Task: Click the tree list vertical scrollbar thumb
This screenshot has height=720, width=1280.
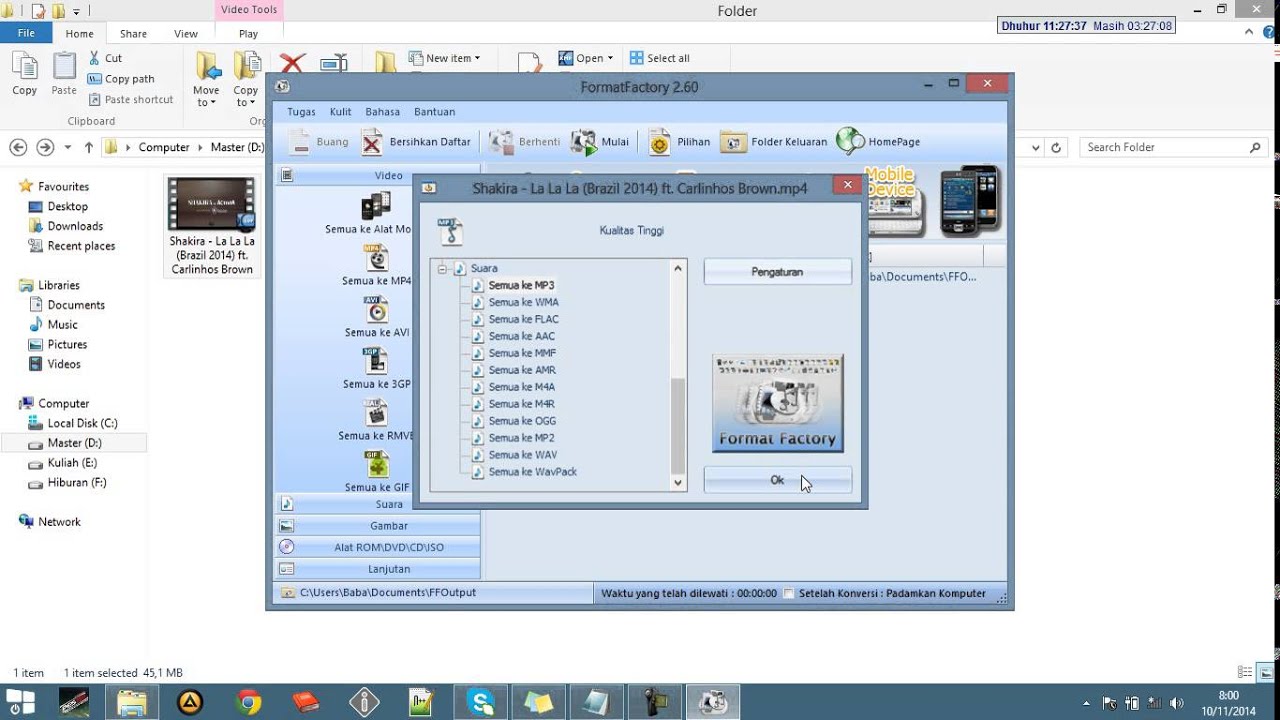Action: pos(678,425)
